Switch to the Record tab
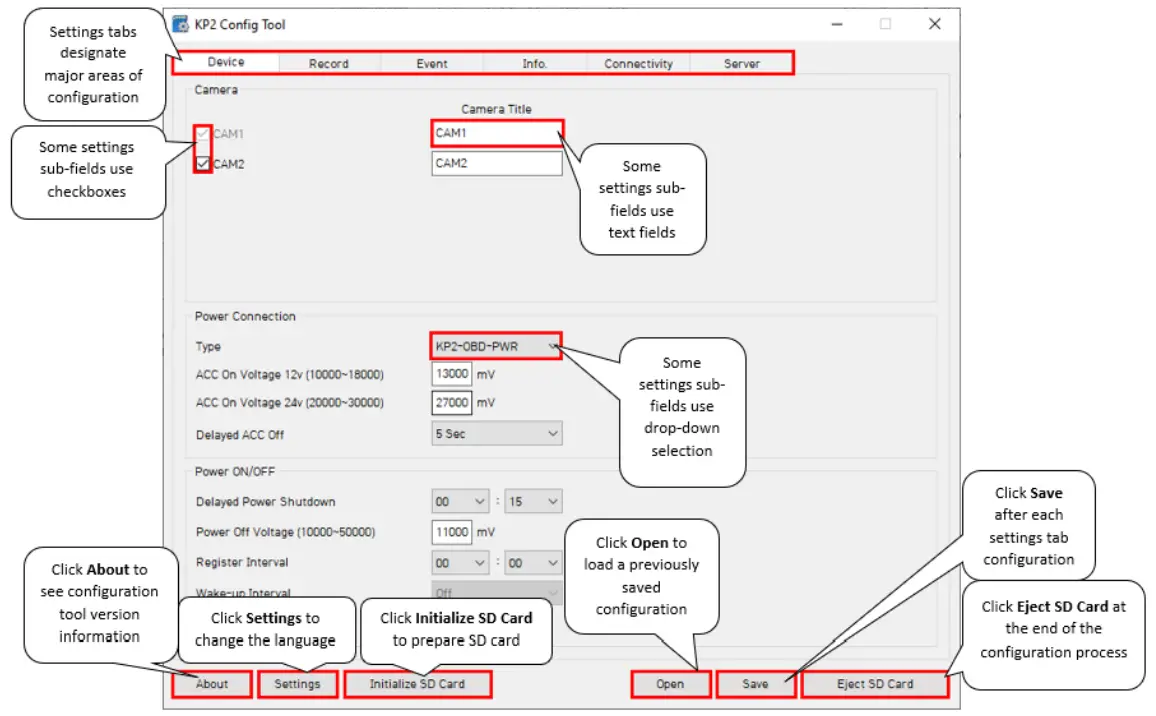 point(329,62)
